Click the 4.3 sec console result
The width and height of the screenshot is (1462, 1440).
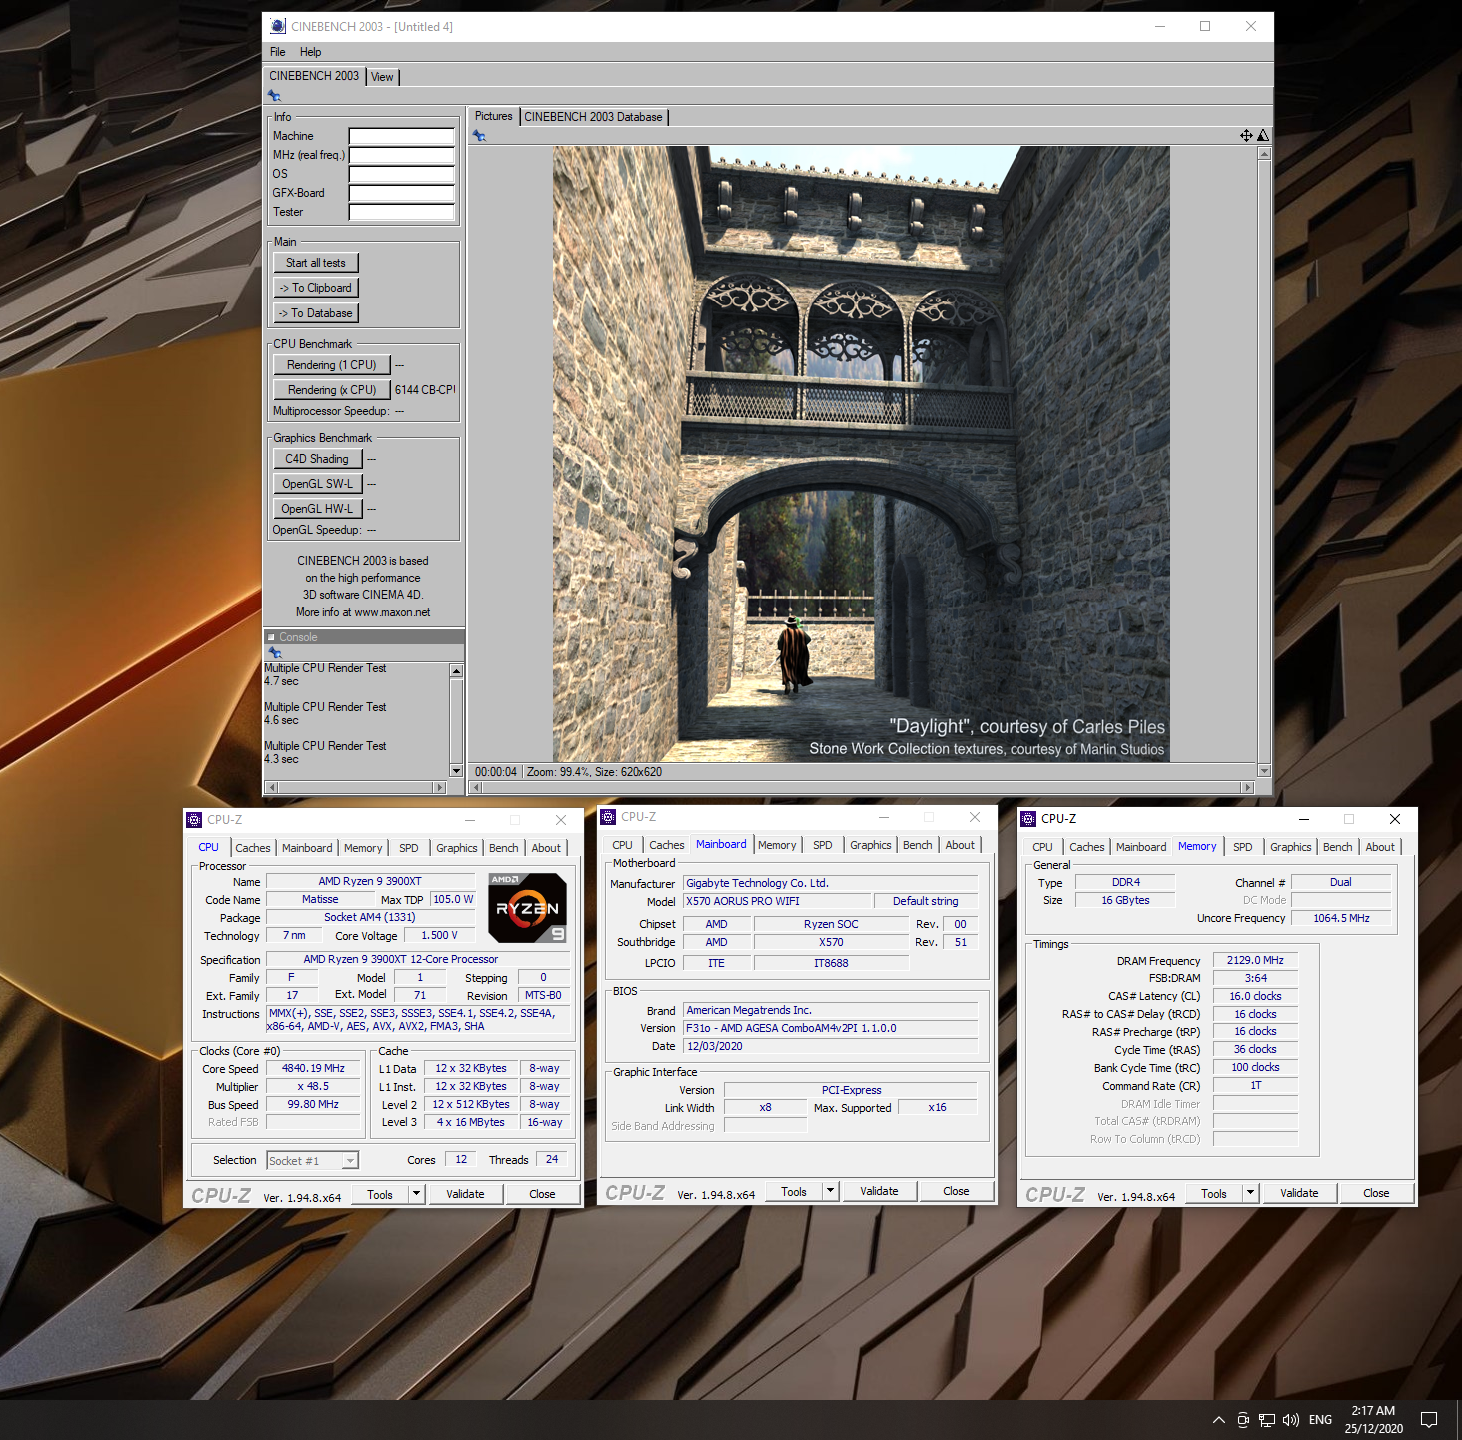[282, 759]
